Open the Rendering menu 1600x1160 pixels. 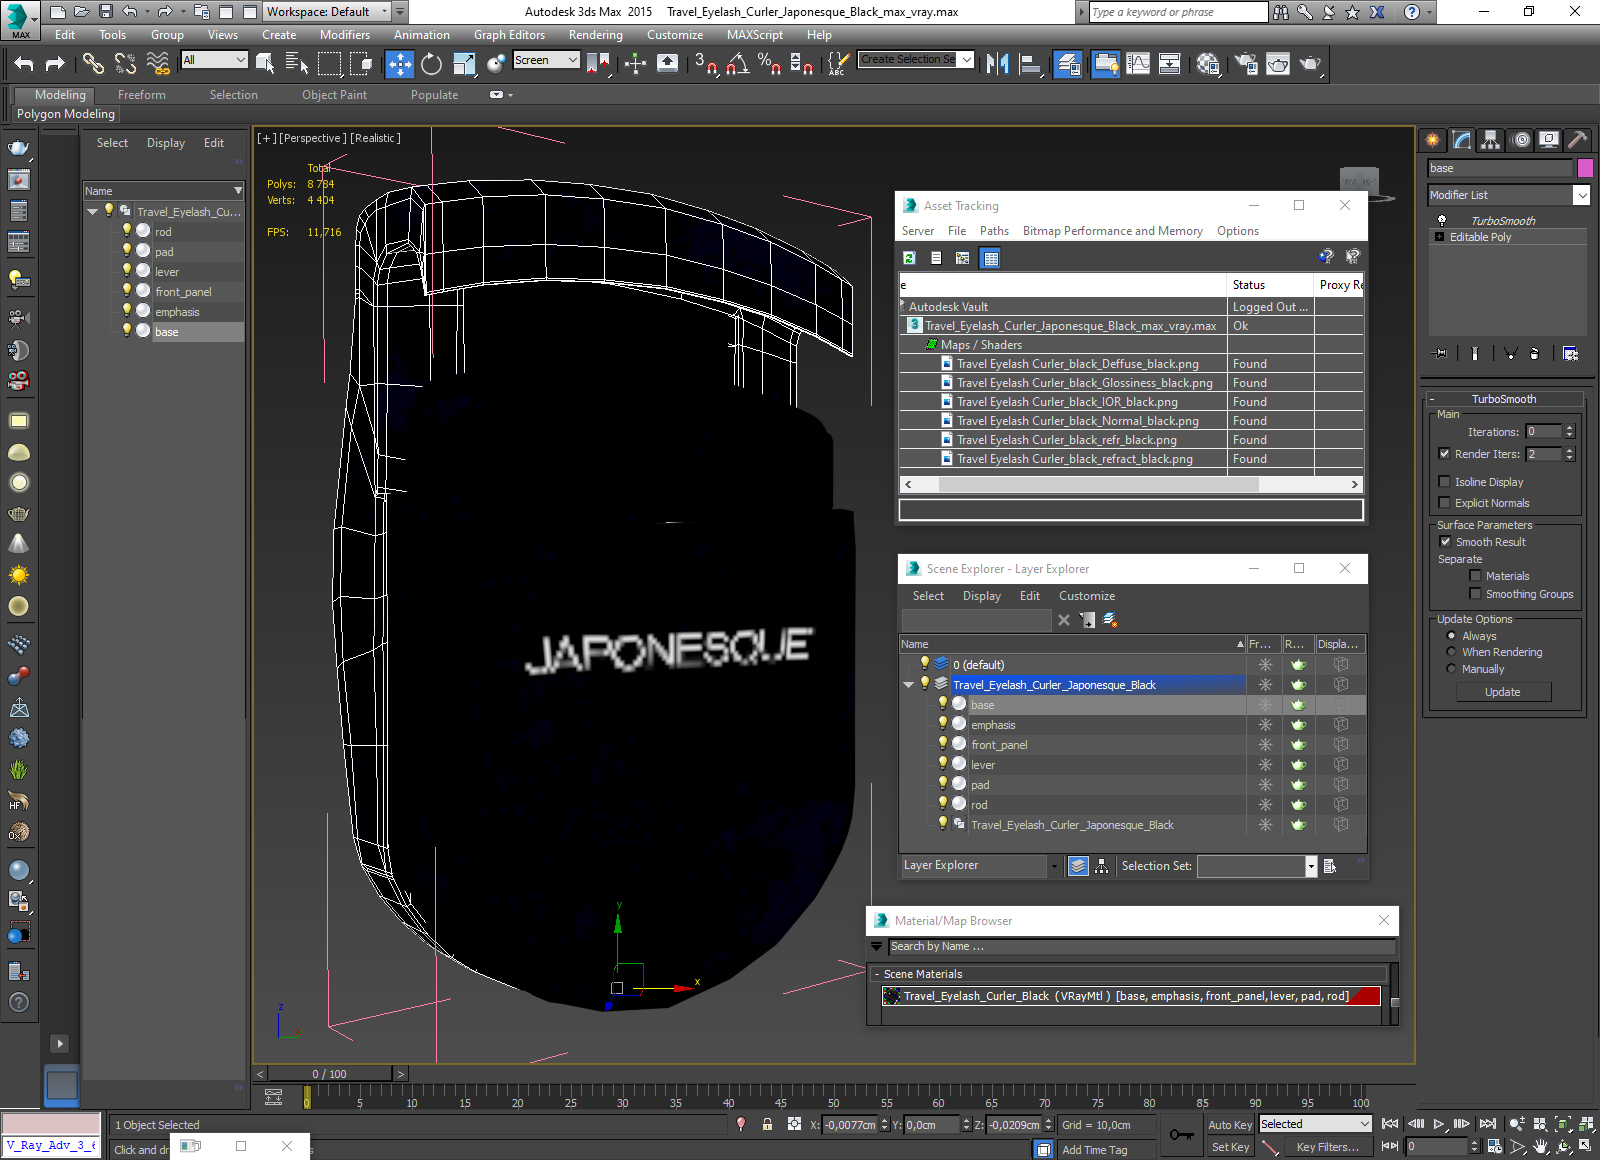(595, 35)
